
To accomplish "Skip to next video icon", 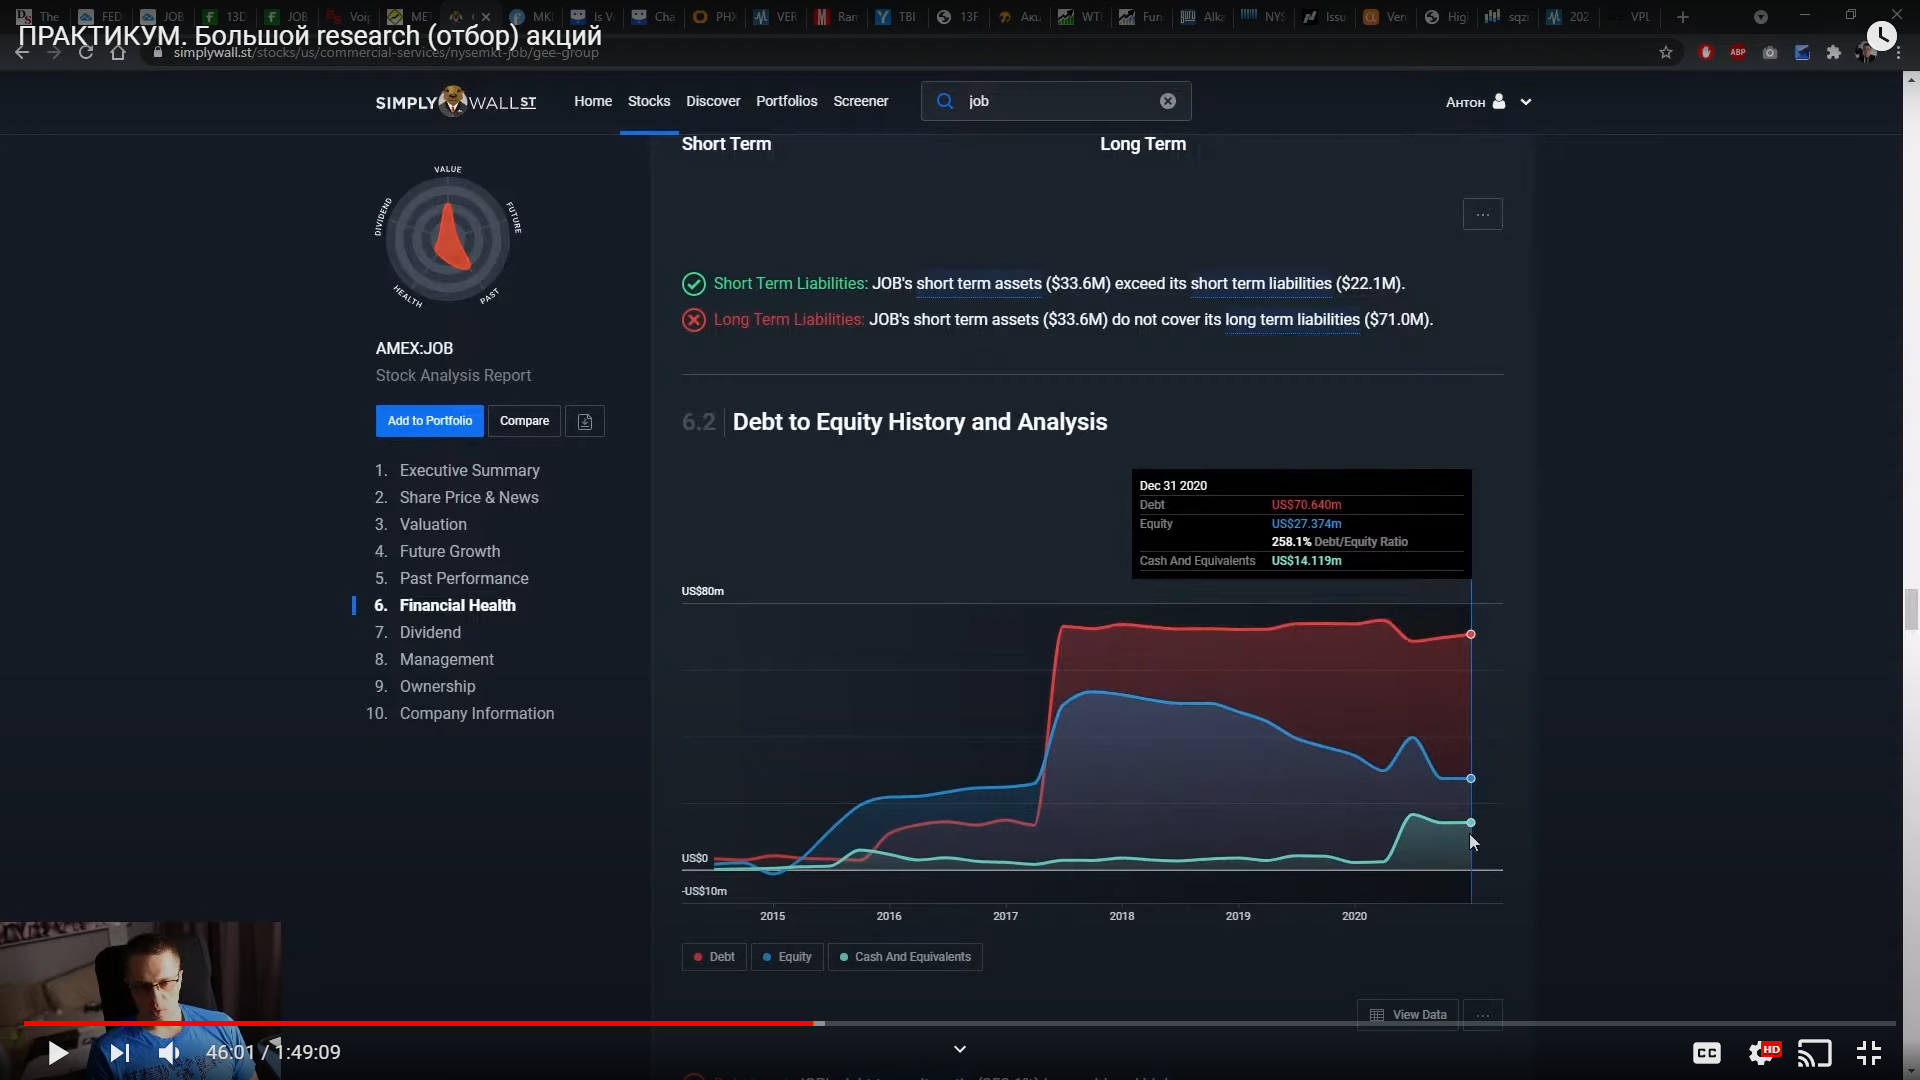I will pyautogui.click(x=119, y=1052).
